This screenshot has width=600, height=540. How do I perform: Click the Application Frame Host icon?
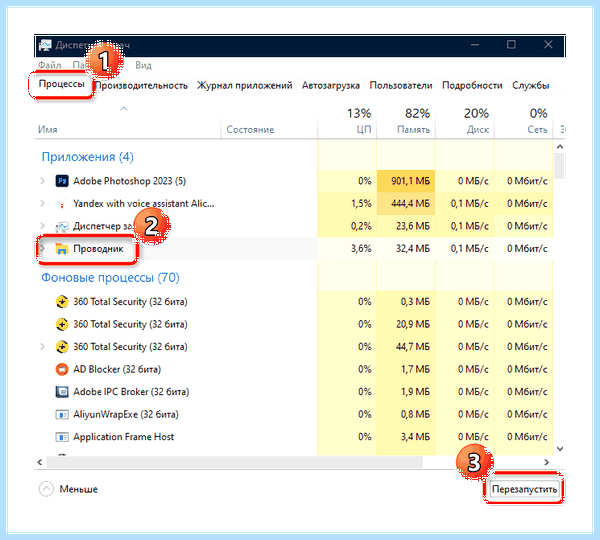(62, 437)
